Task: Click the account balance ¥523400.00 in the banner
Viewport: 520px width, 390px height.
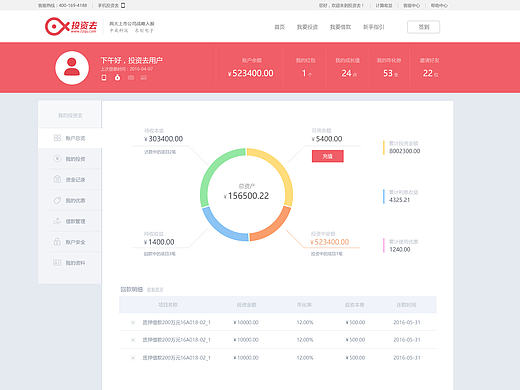Action: click(251, 73)
